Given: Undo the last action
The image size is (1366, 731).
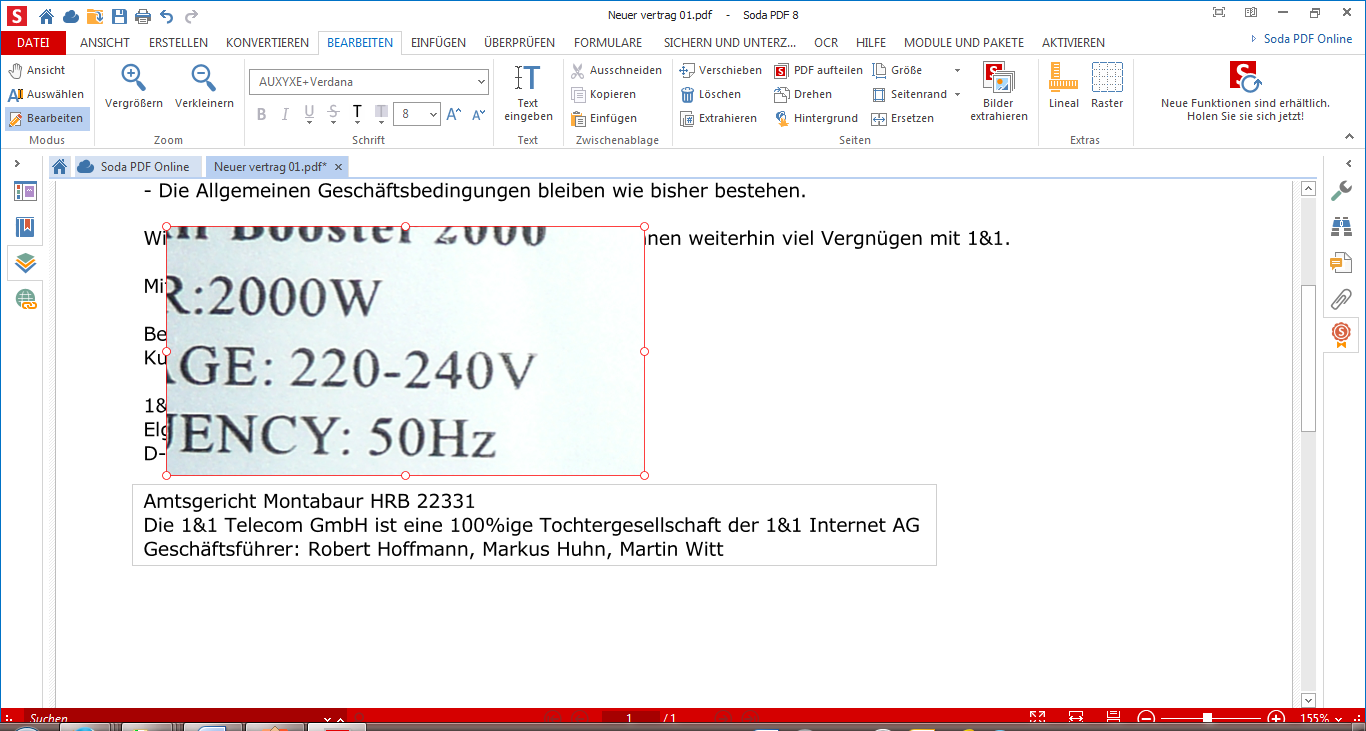Looking at the screenshot, I should (167, 16).
